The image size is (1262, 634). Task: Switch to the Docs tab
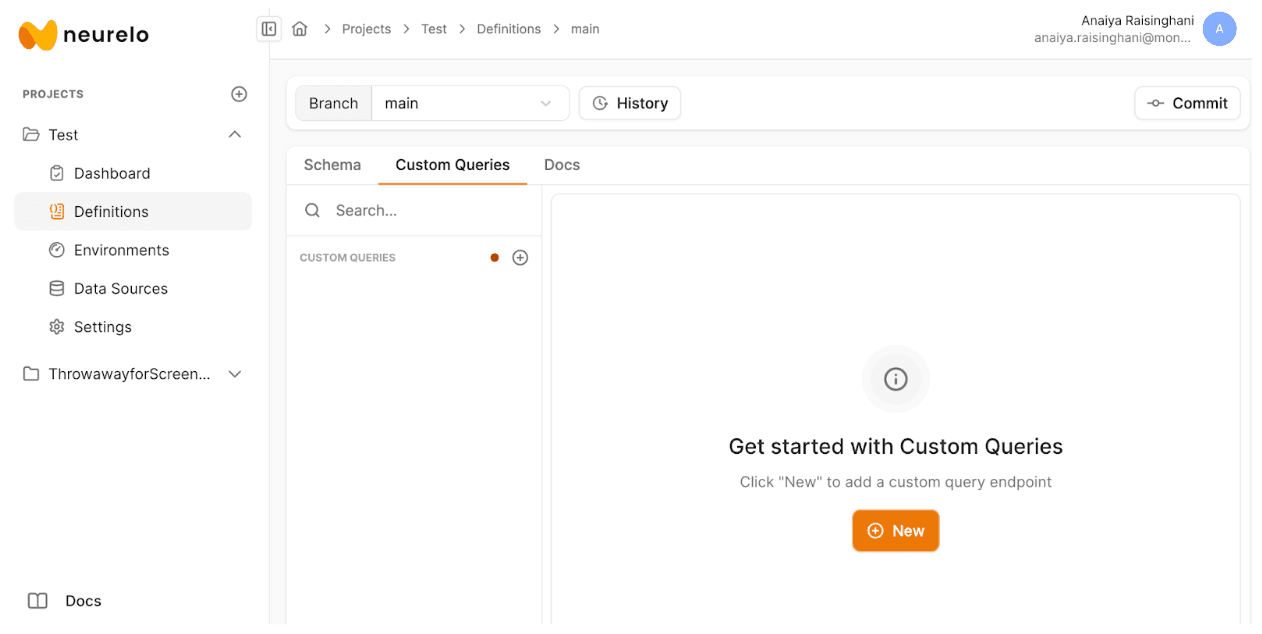pos(561,165)
